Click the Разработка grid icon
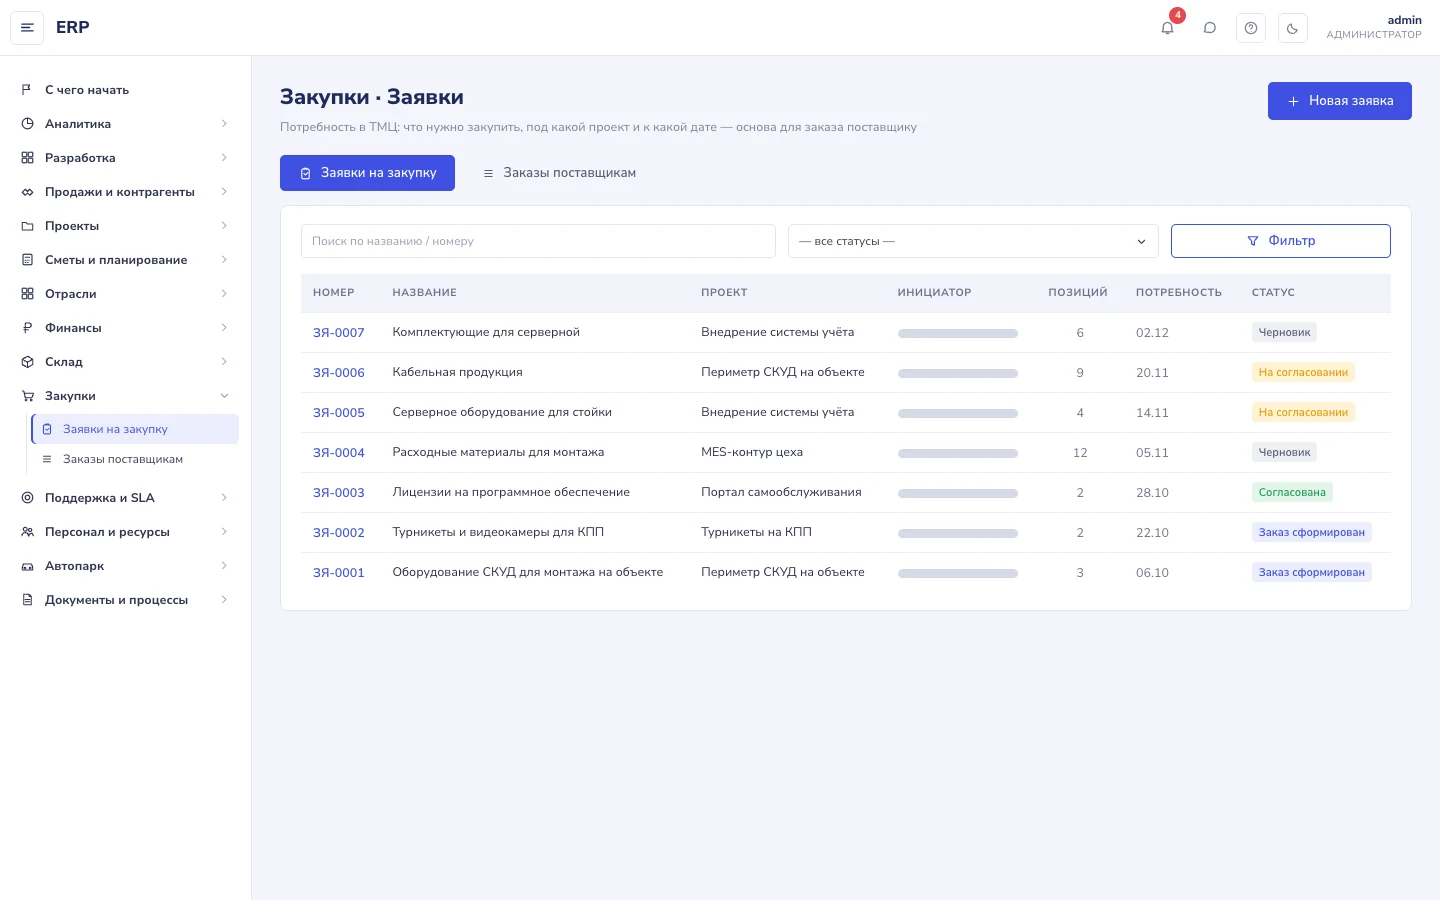The image size is (1440, 900). click(x=27, y=158)
